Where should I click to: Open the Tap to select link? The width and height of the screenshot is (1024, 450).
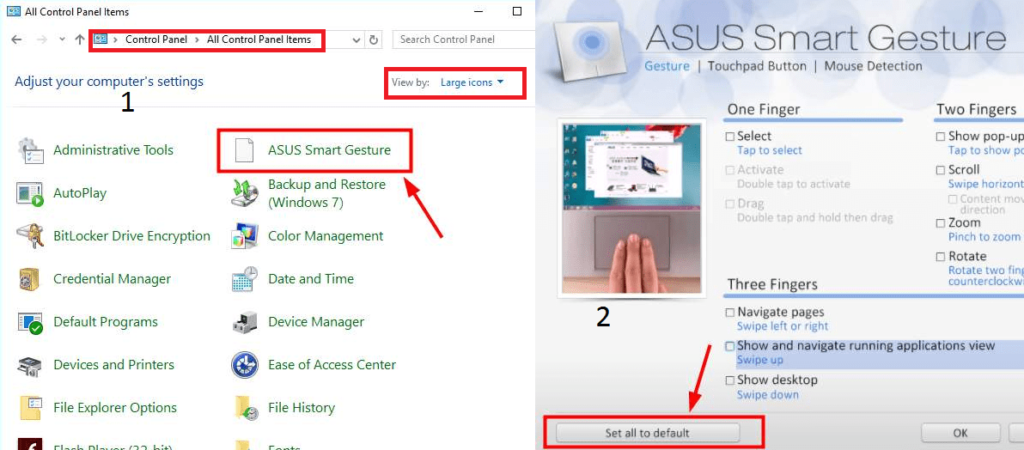pos(769,150)
